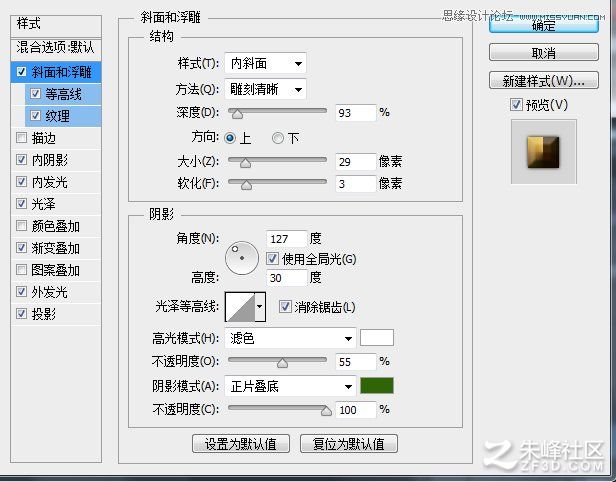Toggle the 光泽 checkbox
The width and height of the screenshot is (616, 482).
point(21,203)
